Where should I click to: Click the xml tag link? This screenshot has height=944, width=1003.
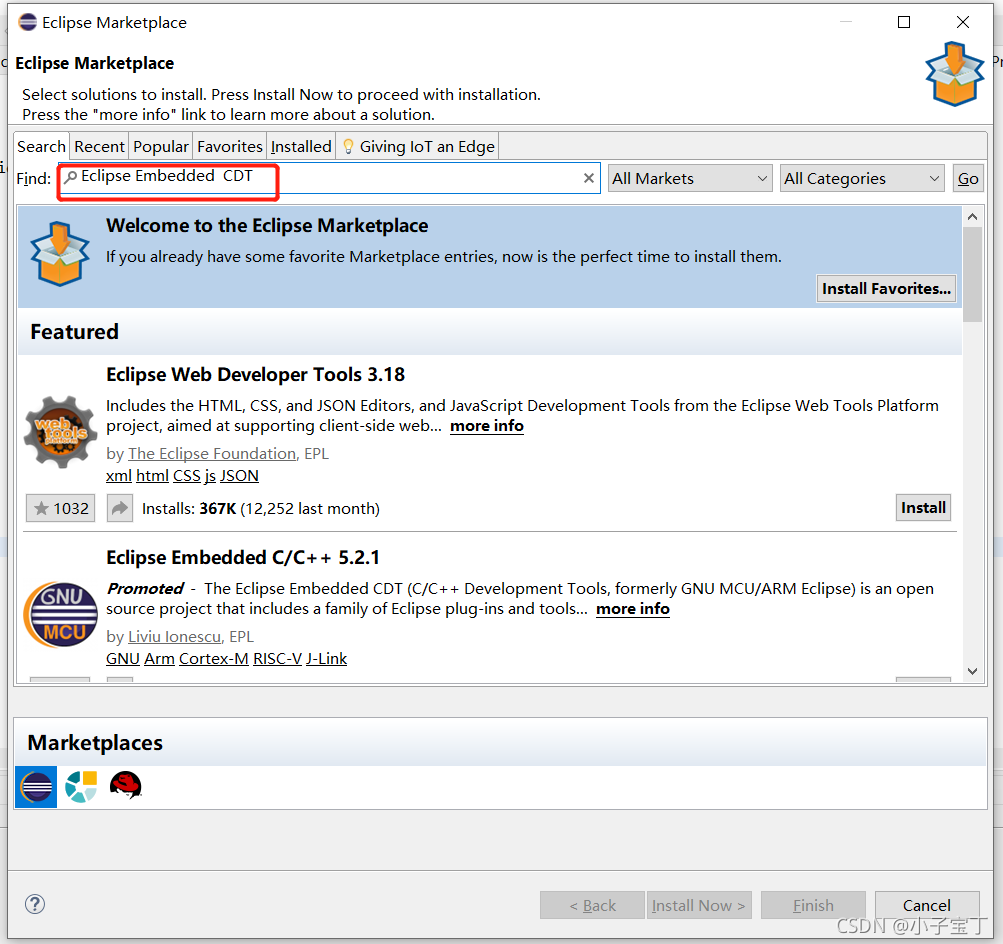119,476
